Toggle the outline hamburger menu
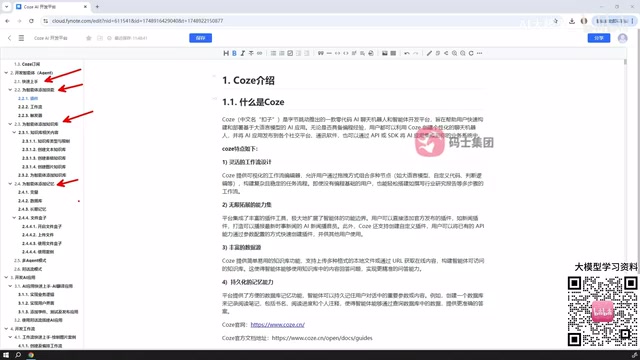The image size is (640, 360). pyautogui.click(x=21, y=38)
